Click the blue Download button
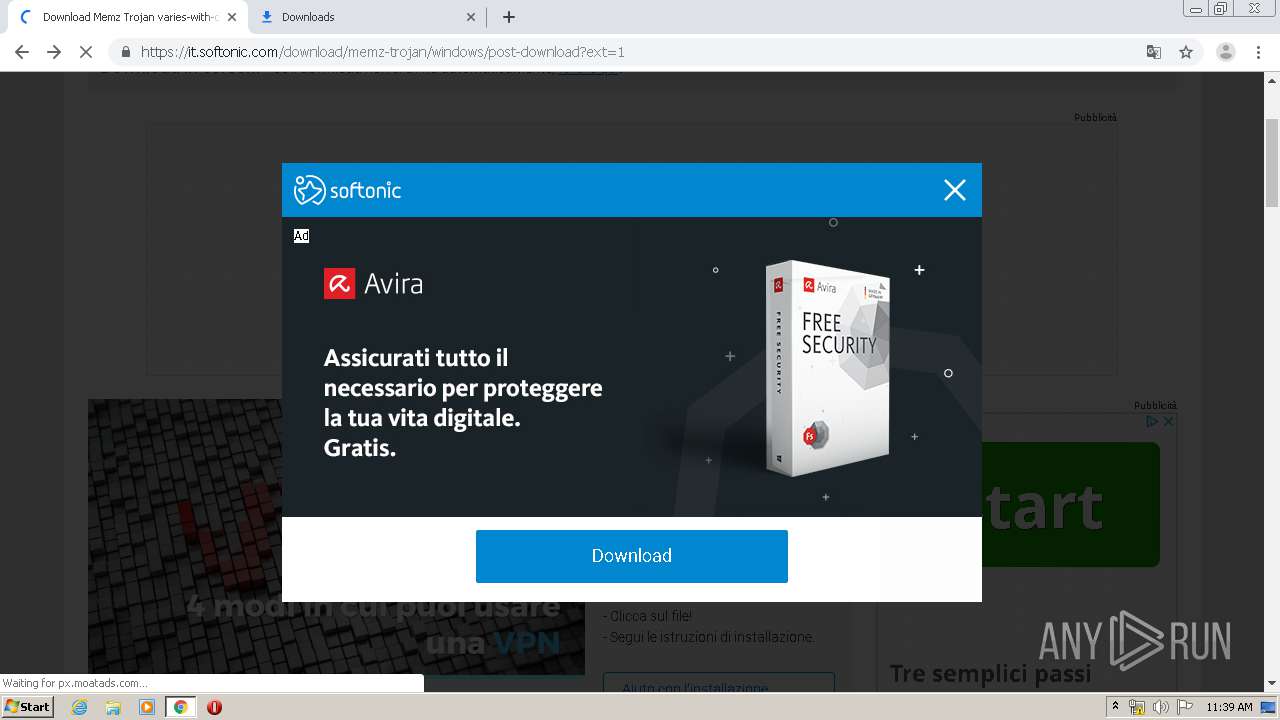The image size is (1280, 720). point(632,556)
